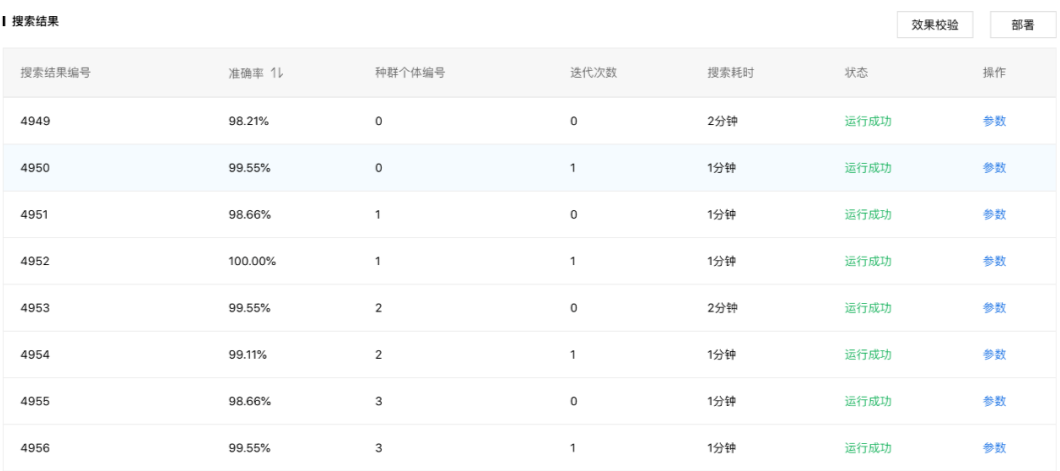The image size is (1060, 471).
Task: Open 参数 link for result 4953
Action: tap(994, 307)
